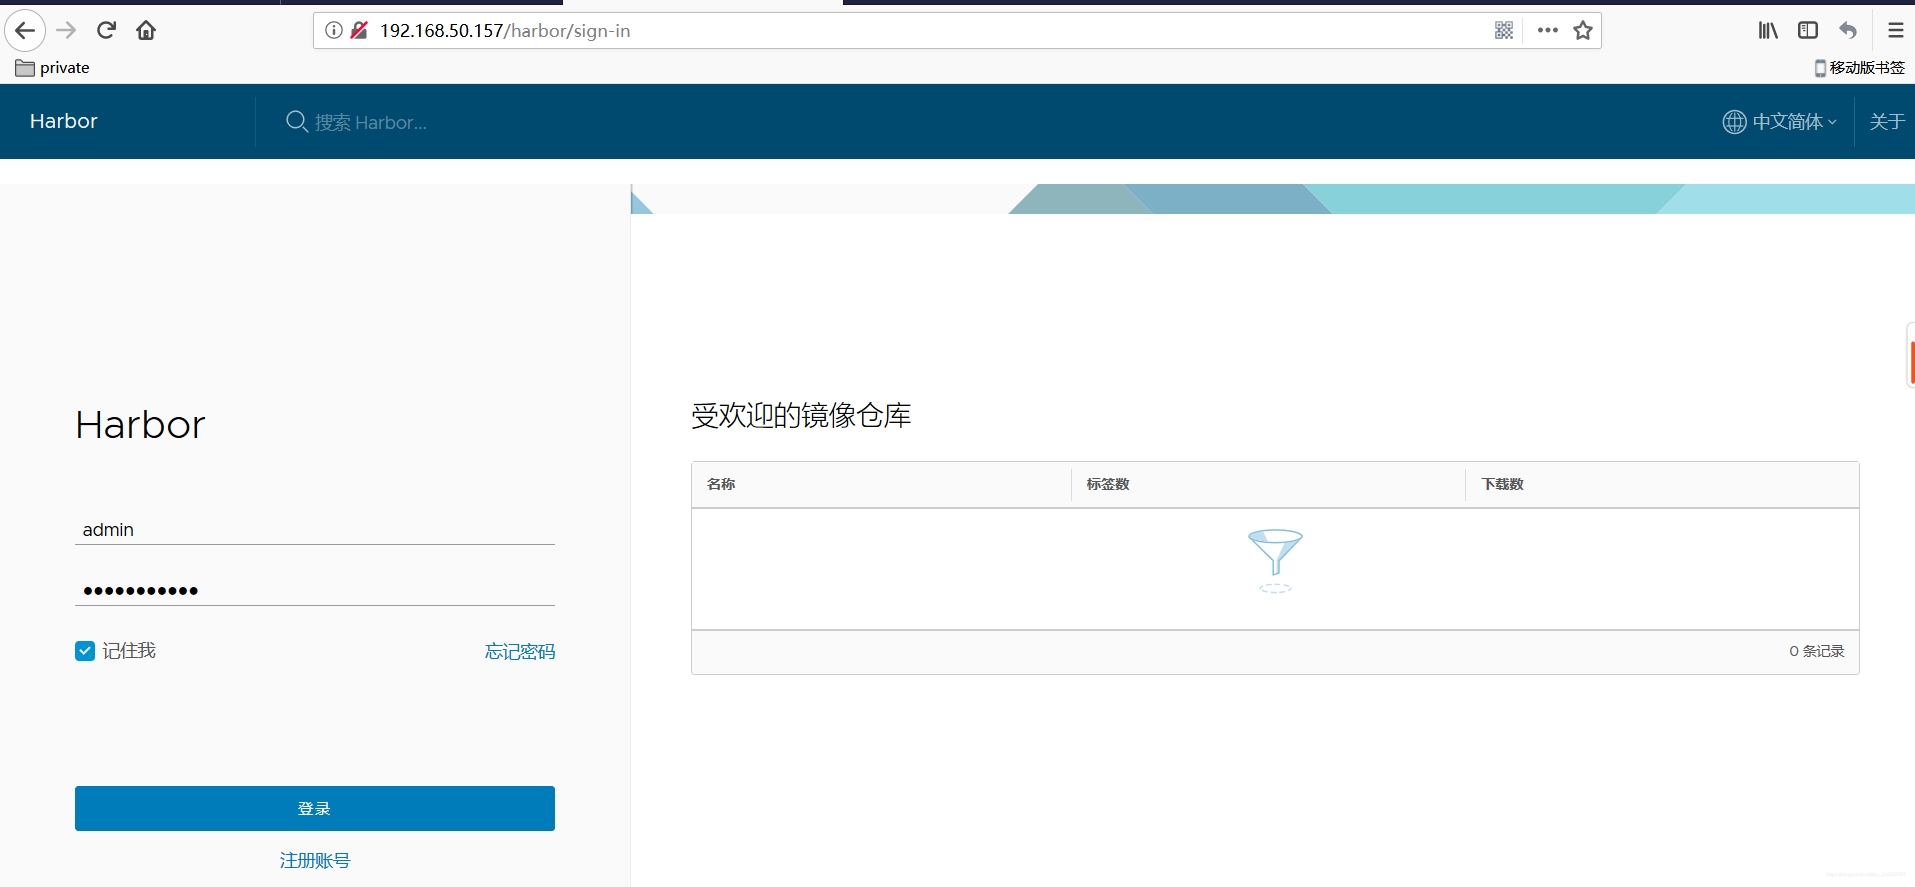
Task: Open the QR code icon in address bar
Action: tap(1504, 30)
